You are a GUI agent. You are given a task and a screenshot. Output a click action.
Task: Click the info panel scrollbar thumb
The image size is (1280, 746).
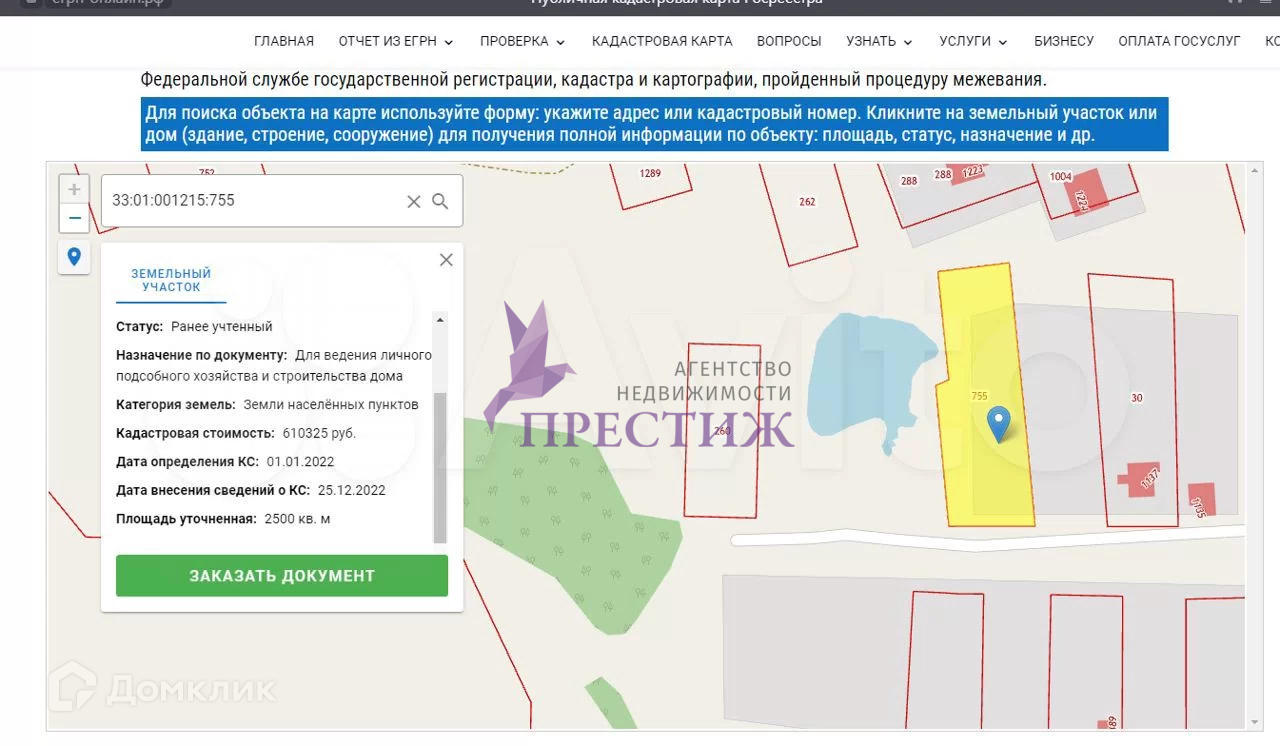coord(440,467)
